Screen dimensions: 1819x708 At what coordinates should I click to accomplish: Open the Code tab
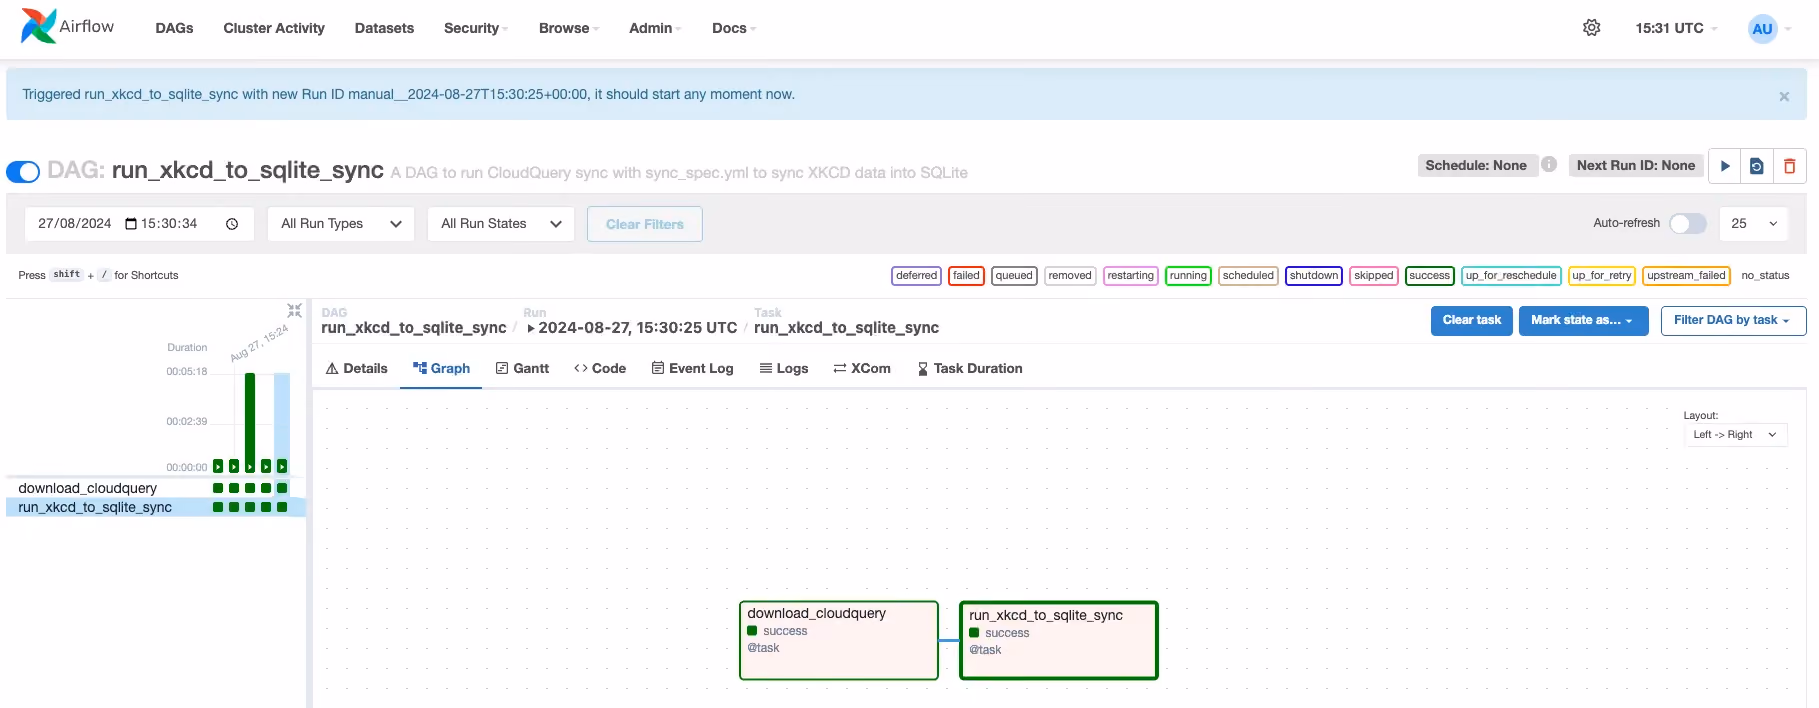tap(600, 368)
